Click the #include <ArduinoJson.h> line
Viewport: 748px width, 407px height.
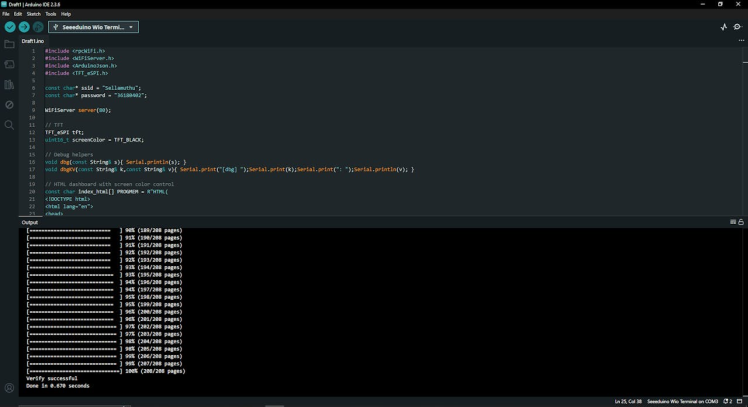coord(81,66)
